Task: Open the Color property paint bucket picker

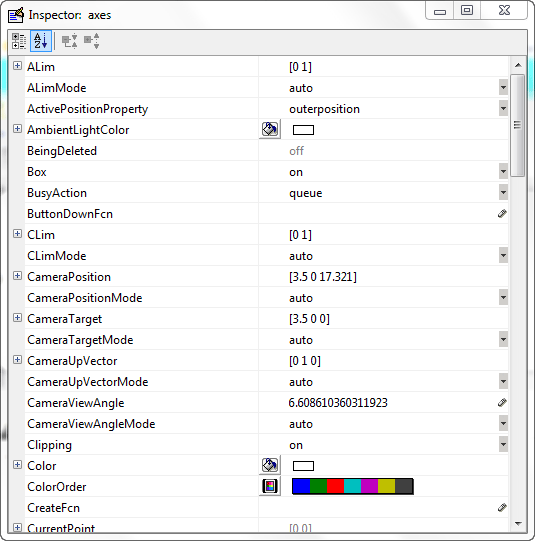Action: click(270, 465)
